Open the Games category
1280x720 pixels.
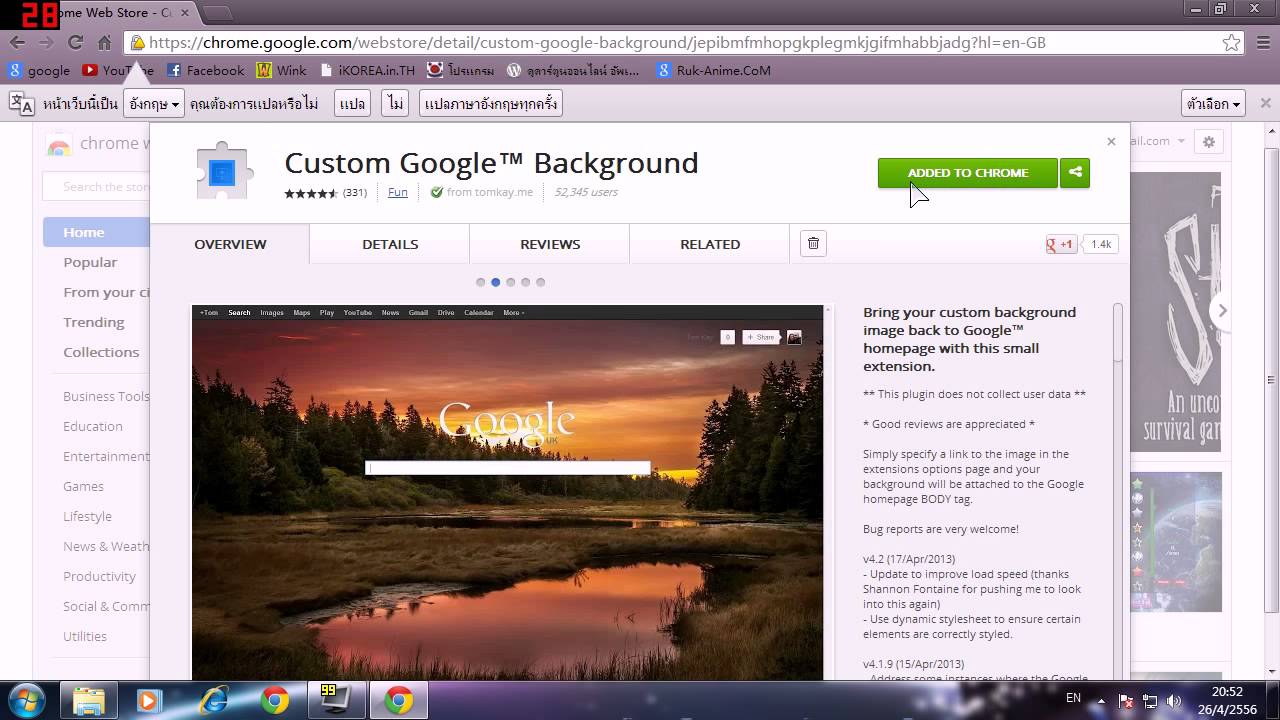[83, 486]
